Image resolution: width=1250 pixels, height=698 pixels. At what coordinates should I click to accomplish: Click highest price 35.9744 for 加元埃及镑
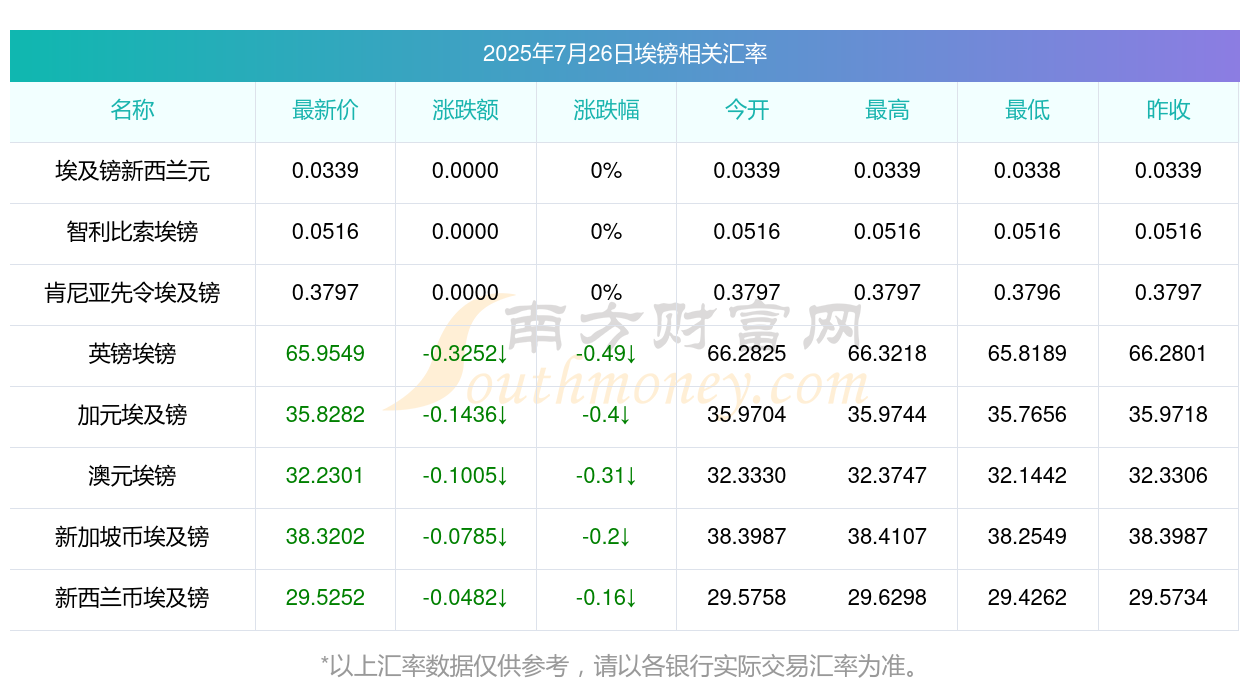(x=887, y=415)
